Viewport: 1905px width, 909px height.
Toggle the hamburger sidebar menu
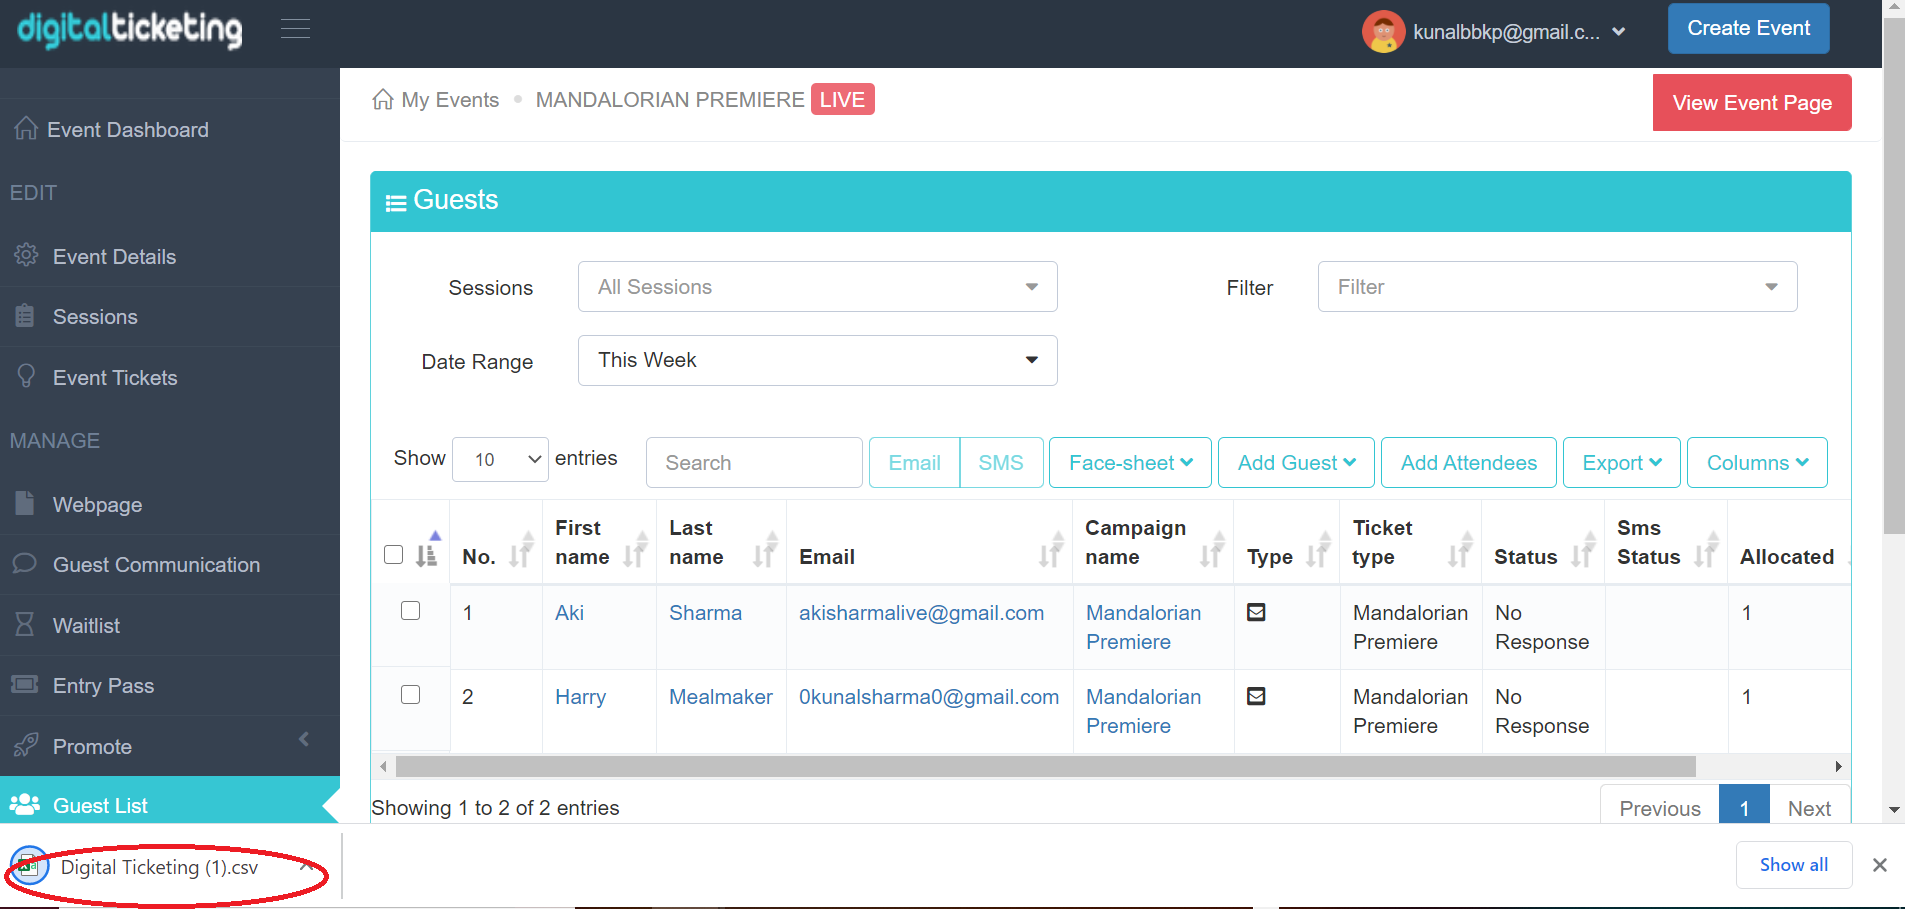pyautogui.click(x=295, y=29)
